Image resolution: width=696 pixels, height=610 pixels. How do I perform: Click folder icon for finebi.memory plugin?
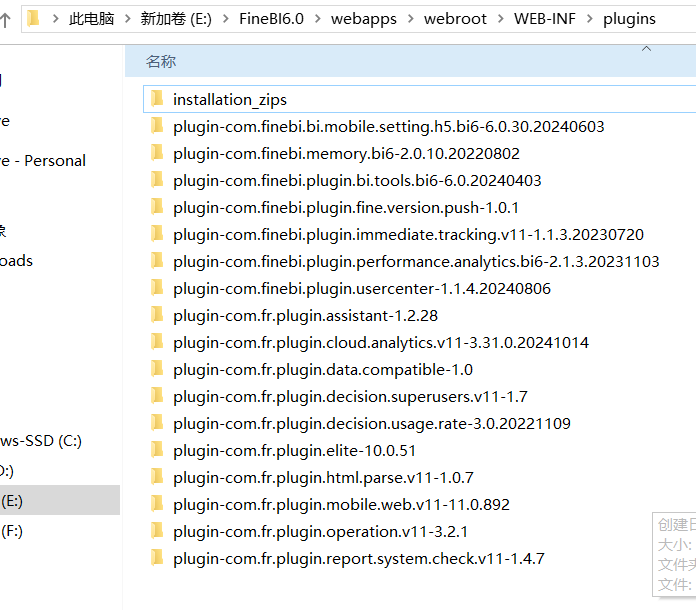pos(157,153)
